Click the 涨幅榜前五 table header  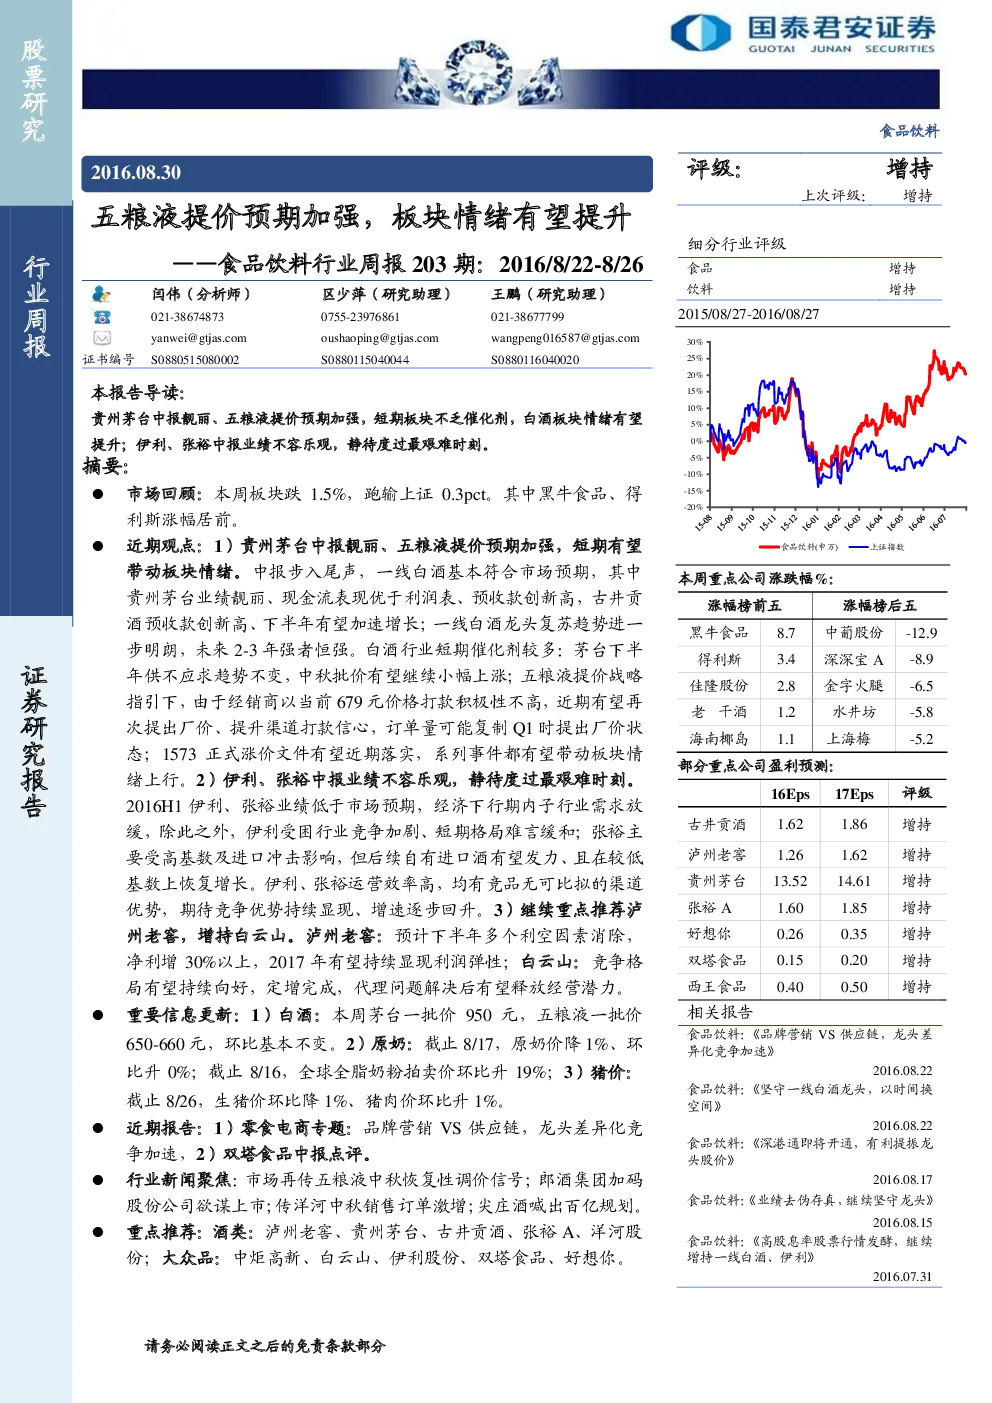(744, 605)
